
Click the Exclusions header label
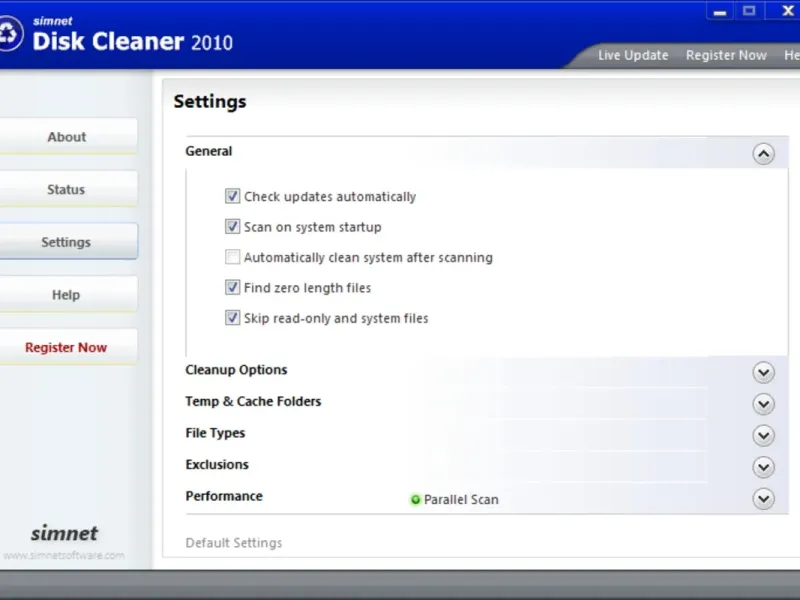click(x=217, y=464)
